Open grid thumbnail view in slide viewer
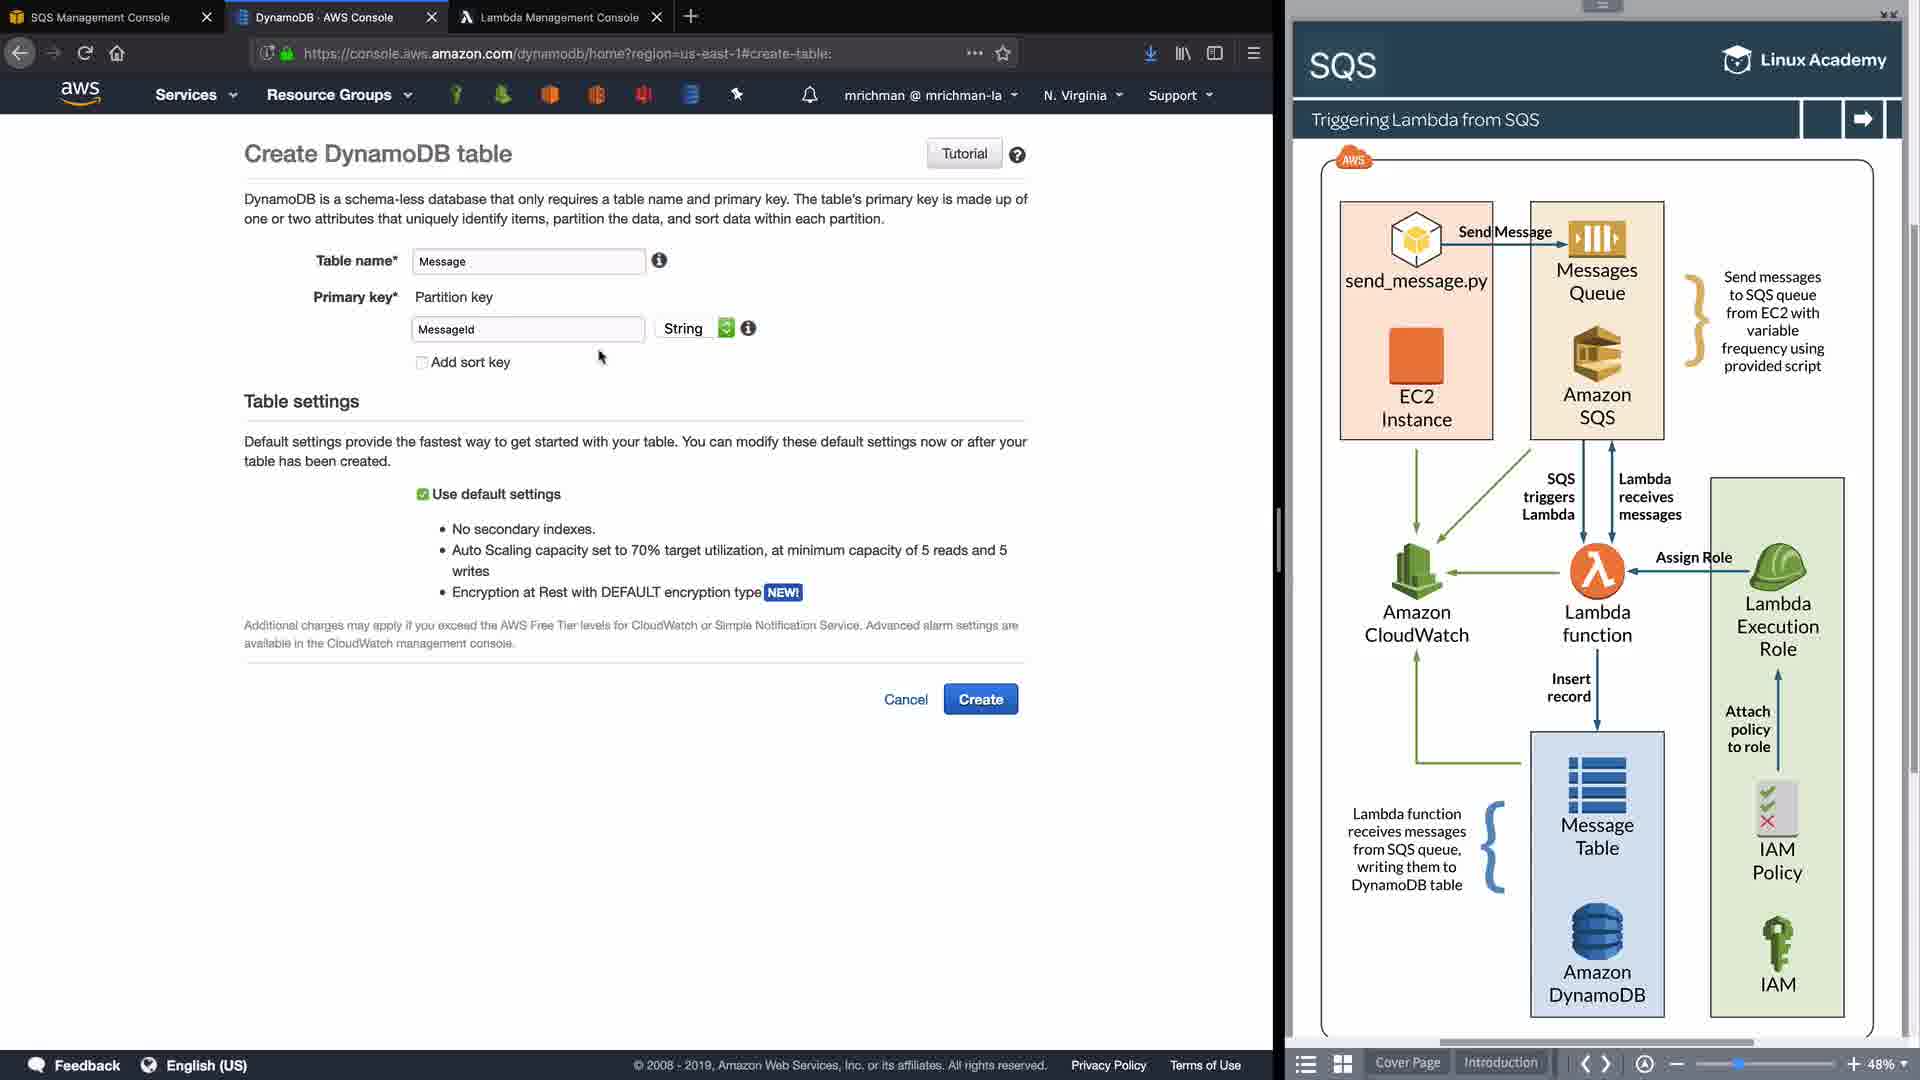 (x=1343, y=1064)
